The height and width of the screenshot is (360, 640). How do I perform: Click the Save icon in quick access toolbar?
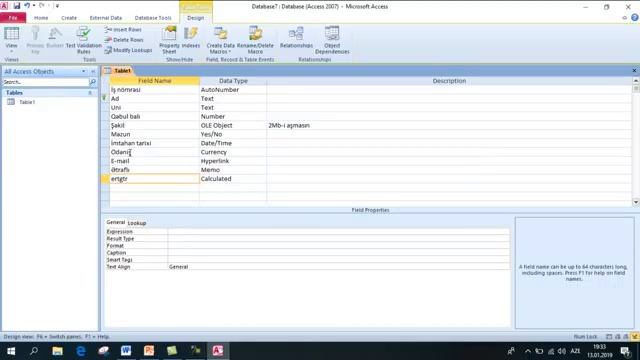tap(17, 6)
